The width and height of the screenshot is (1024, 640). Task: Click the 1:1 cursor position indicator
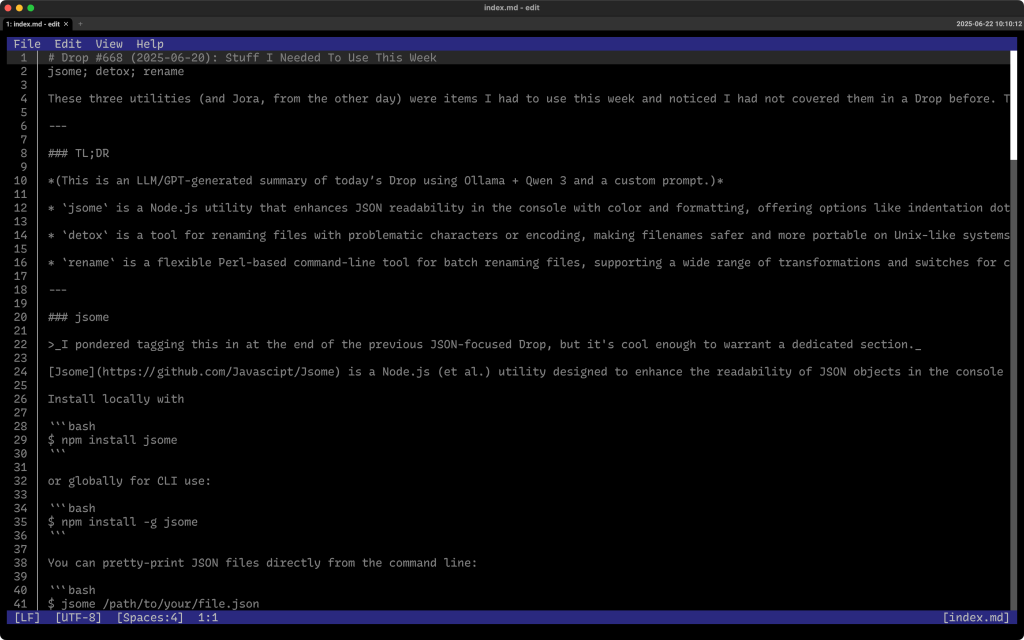(x=208, y=618)
